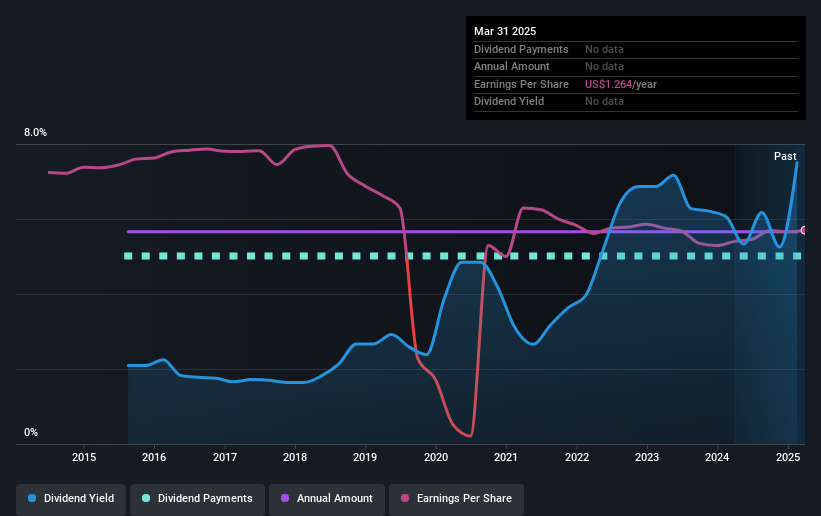Click the earnings data point marker at chart's right edge

[804, 230]
